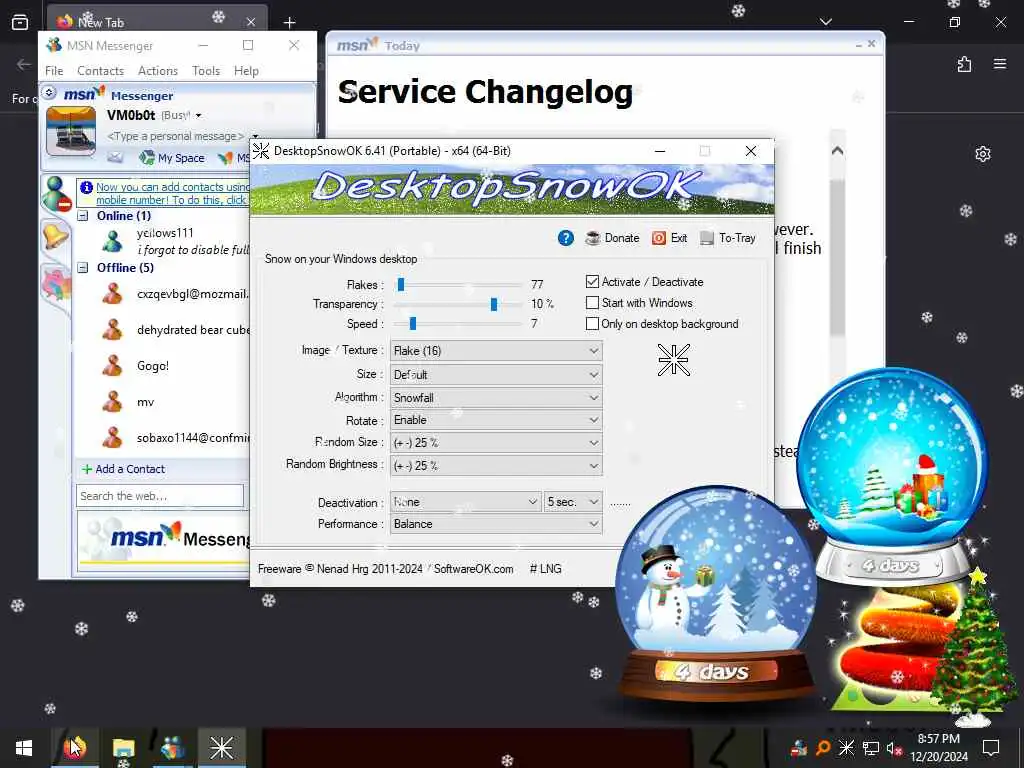1024x768 pixels.
Task: Enable Start with Windows checkbox
Action: (x=592, y=303)
